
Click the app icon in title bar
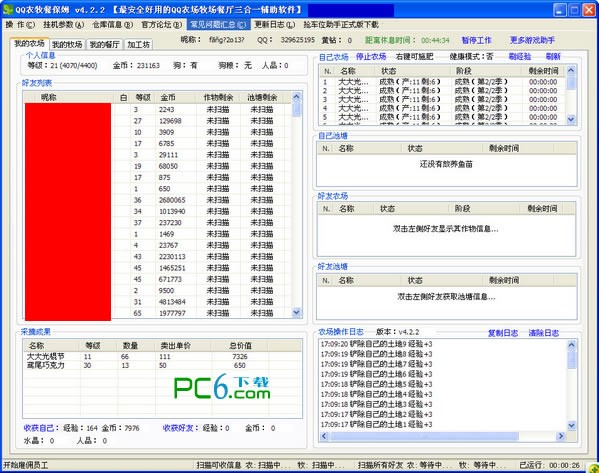coord(8,9)
